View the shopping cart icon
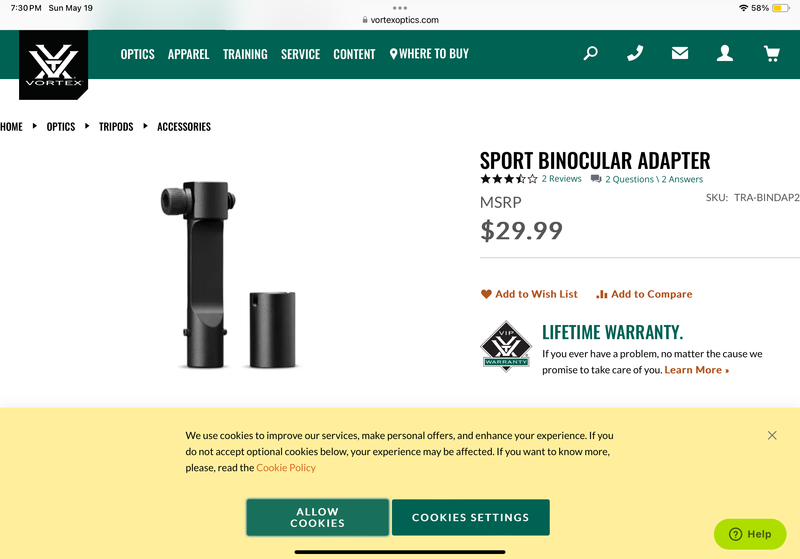The height and width of the screenshot is (559, 800). tap(771, 54)
